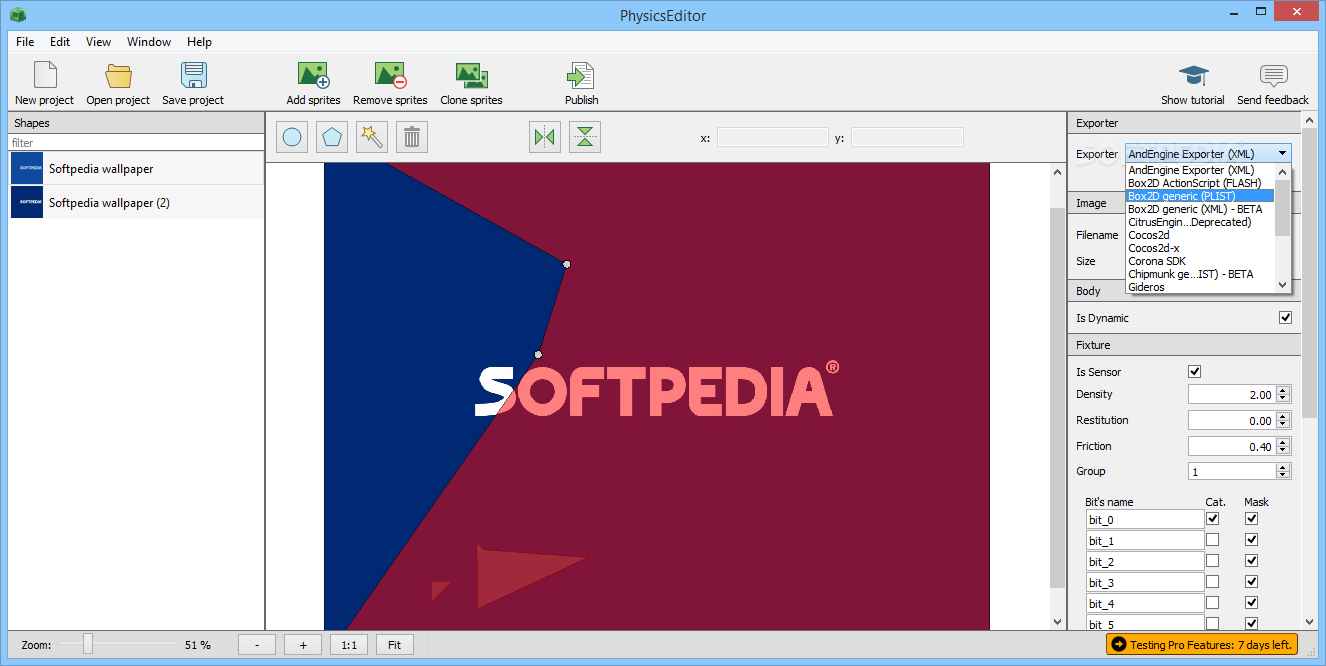Open the Exporter combo box

tap(1208, 154)
